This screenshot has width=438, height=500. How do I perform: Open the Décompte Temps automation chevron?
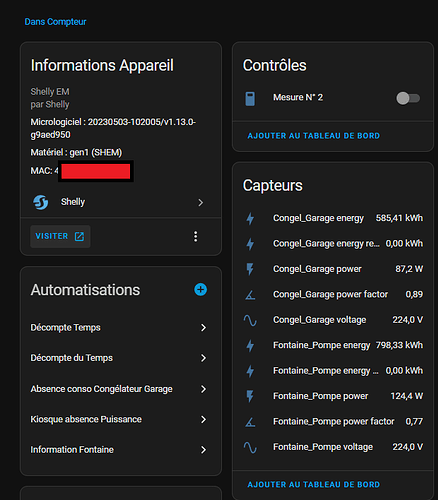(203, 328)
